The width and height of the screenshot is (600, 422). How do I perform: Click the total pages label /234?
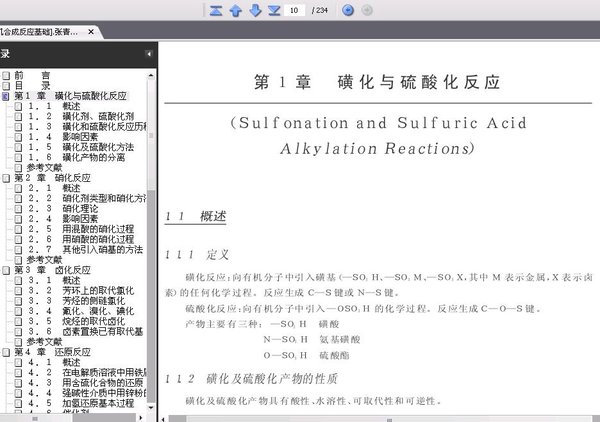coord(320,10)
